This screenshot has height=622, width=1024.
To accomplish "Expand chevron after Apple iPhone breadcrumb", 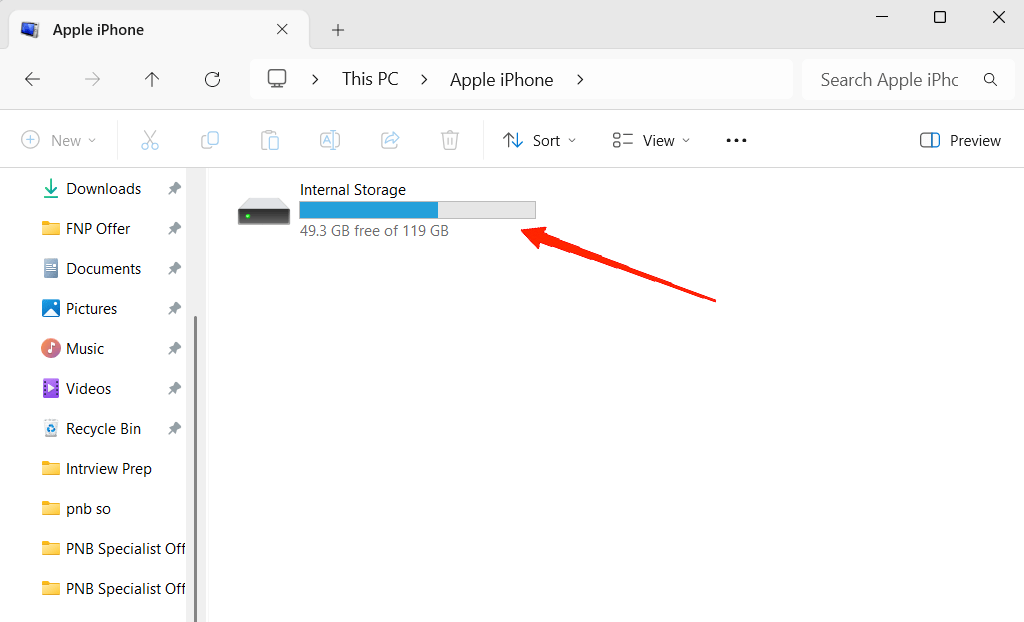I will pos(580,80).
